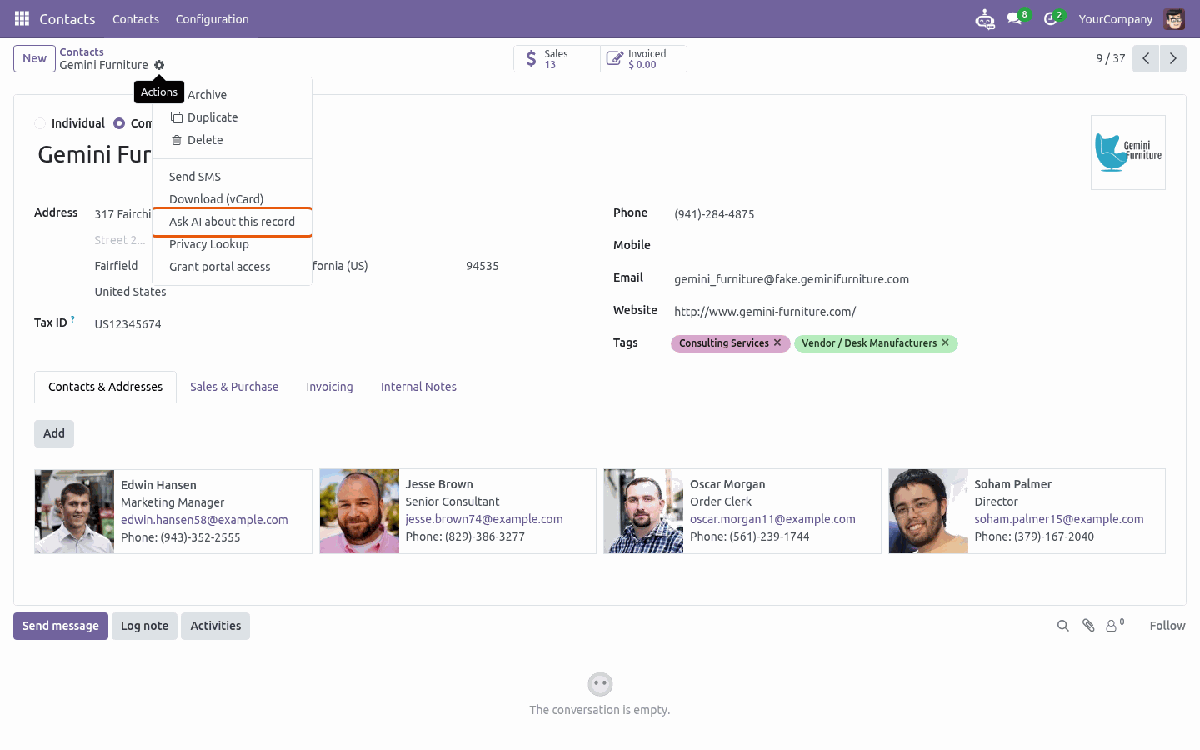Click the empty Mobile field
The image size is (1200, 750).
pyautogui.click(x=918, y=246)
